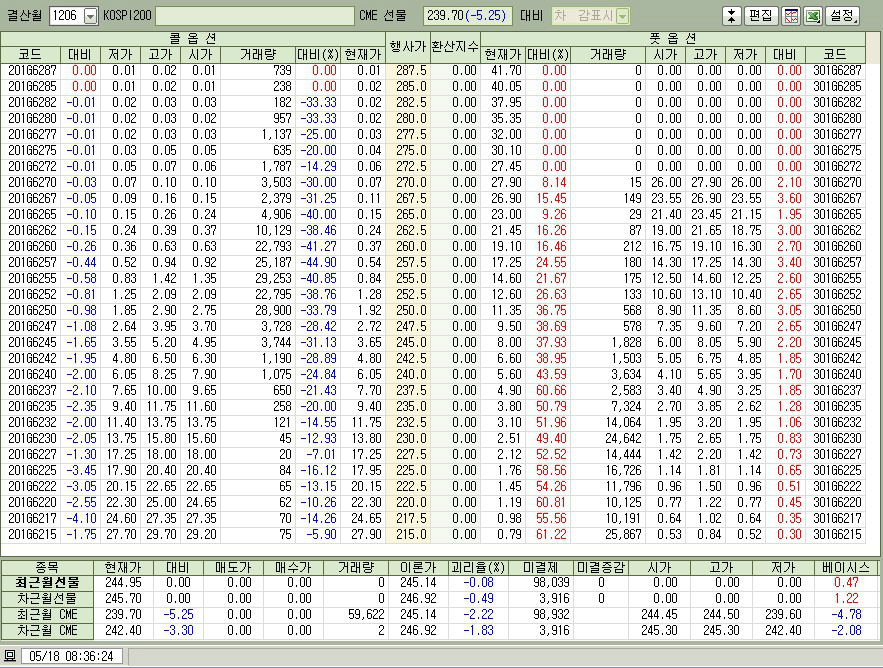Select the 콜옵션 header group
883x668 pixels.
[x=195, y=38]
